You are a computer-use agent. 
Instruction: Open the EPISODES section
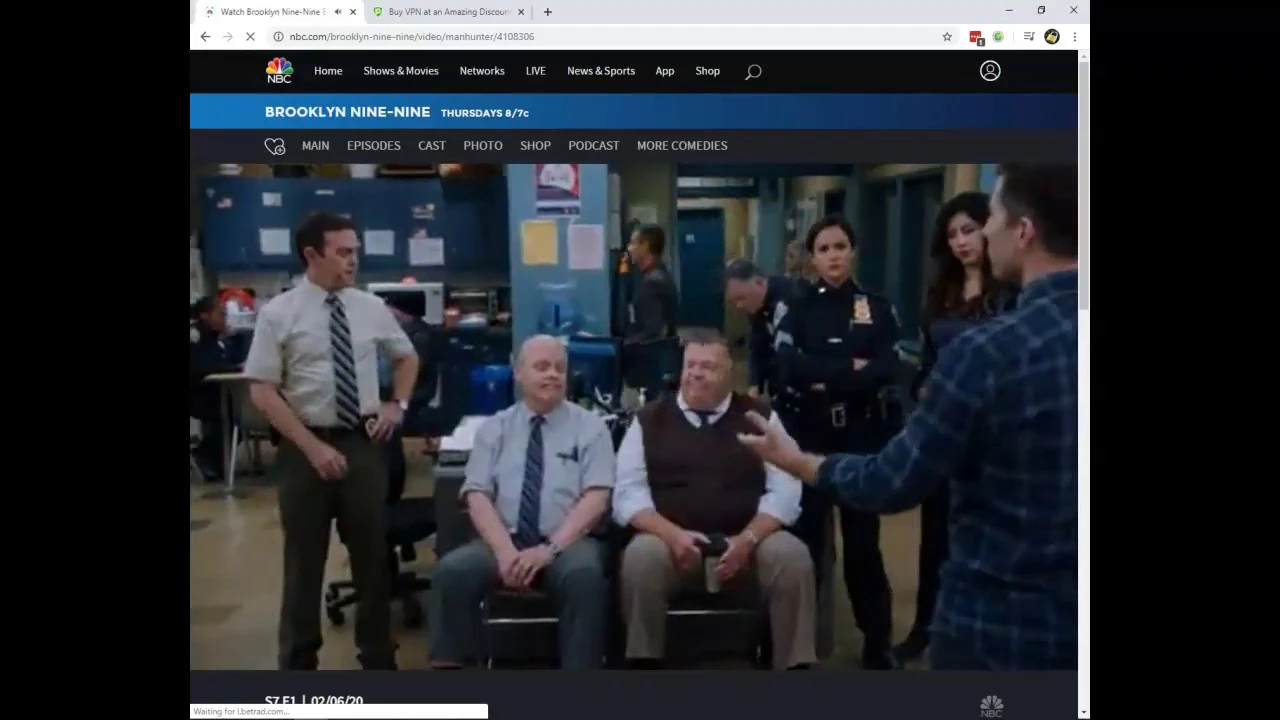point(374,146)
